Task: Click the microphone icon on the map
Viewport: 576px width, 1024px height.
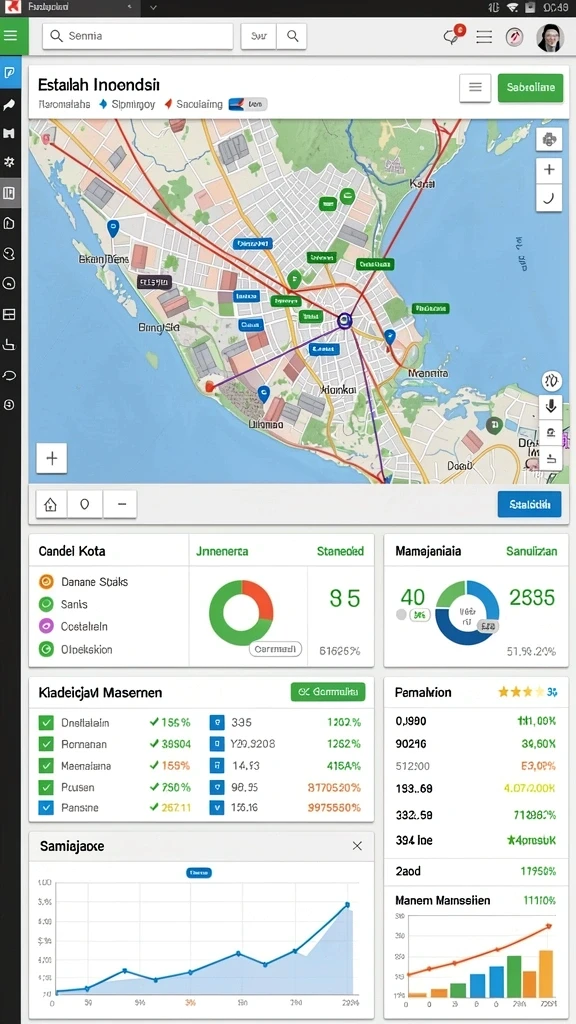Action: tap(551, 407)
